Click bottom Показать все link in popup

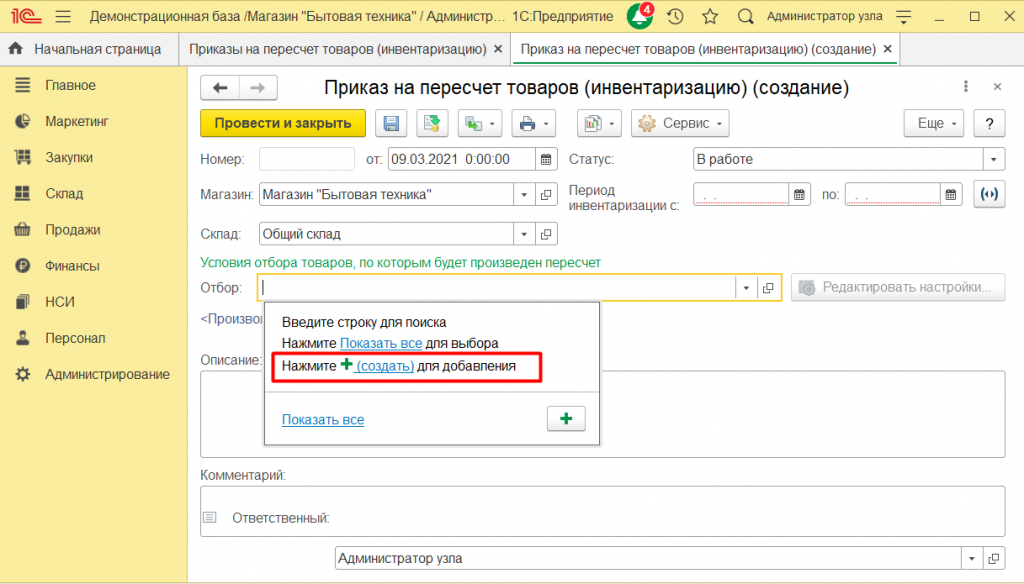[323, 419]
